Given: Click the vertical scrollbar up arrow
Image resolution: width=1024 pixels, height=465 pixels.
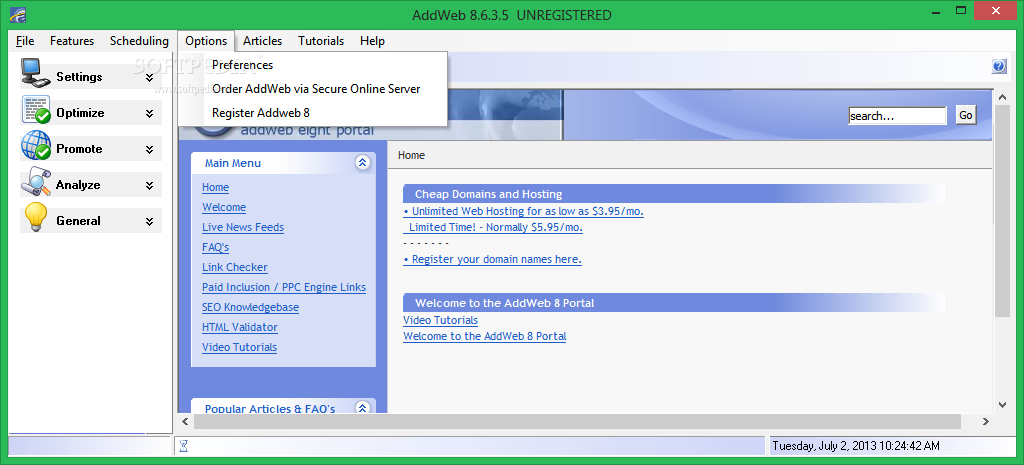Looking at the screenshot, I should tap(1003, 97).
